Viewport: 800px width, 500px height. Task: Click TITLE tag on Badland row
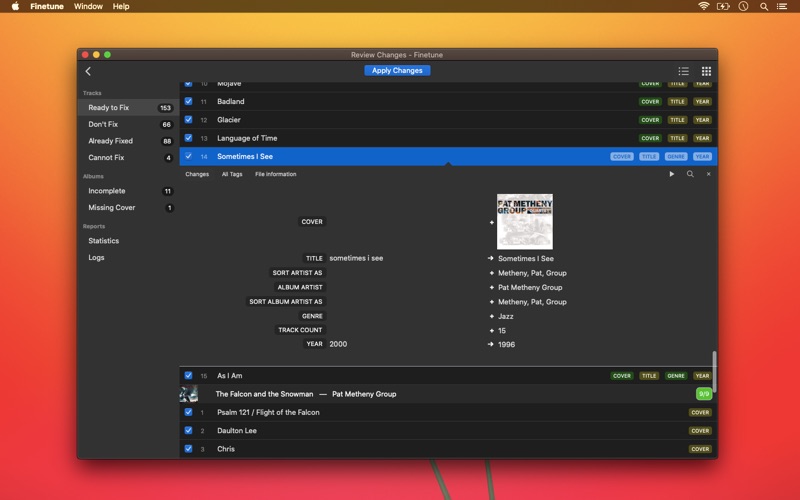[677, 102]
